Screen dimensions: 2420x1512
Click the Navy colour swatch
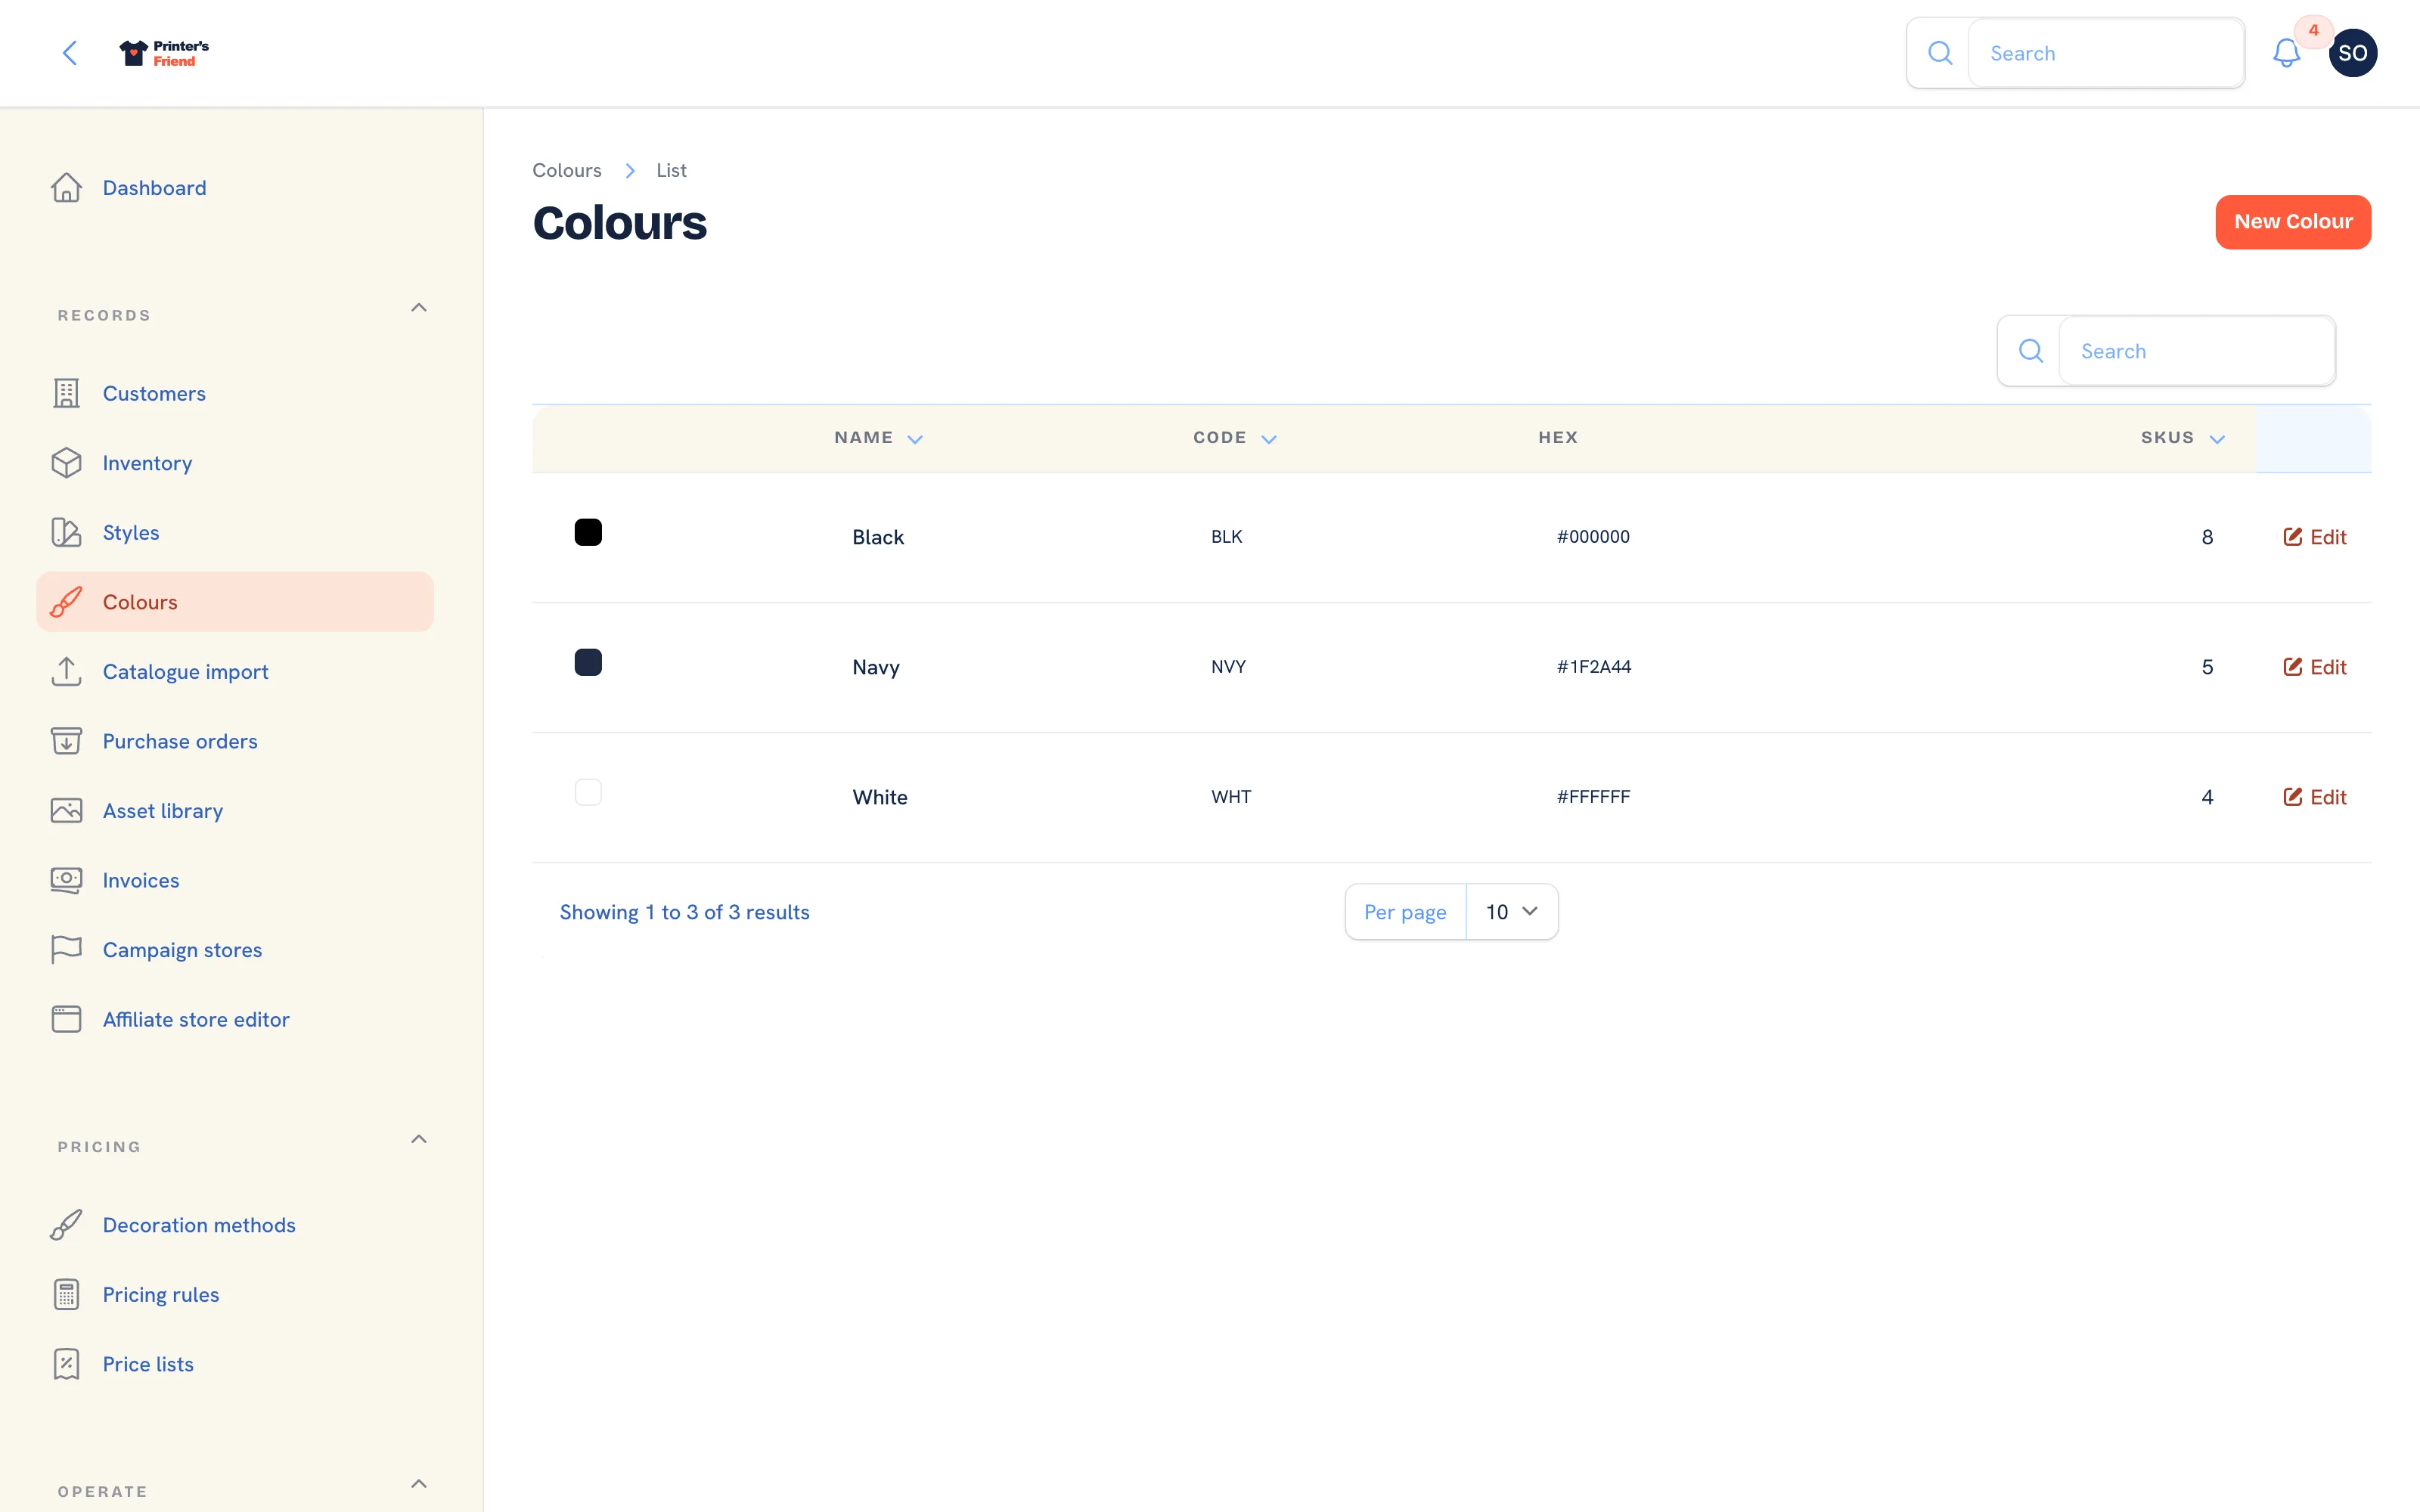(x=588, y=662)
